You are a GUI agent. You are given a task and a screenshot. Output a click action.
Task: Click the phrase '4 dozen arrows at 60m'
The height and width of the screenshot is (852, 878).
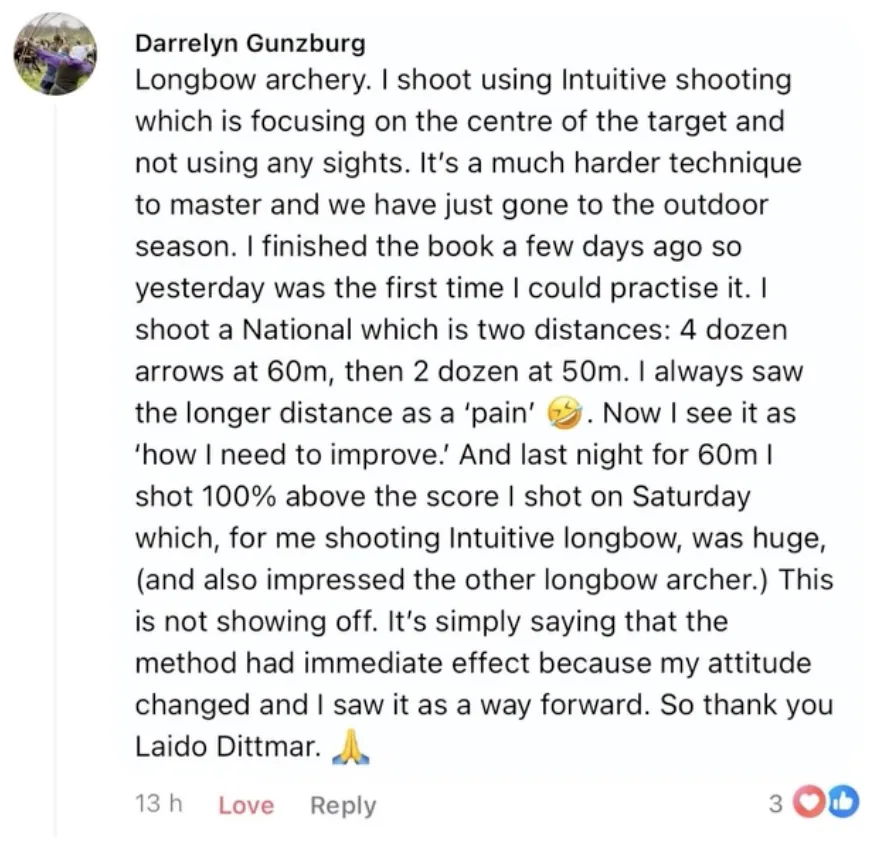click(x=461, y=350)
